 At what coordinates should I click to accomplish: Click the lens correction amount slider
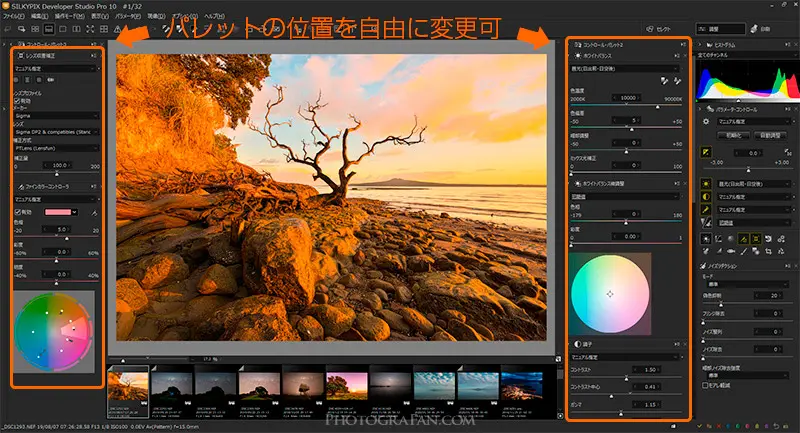[x=57, y=173]
